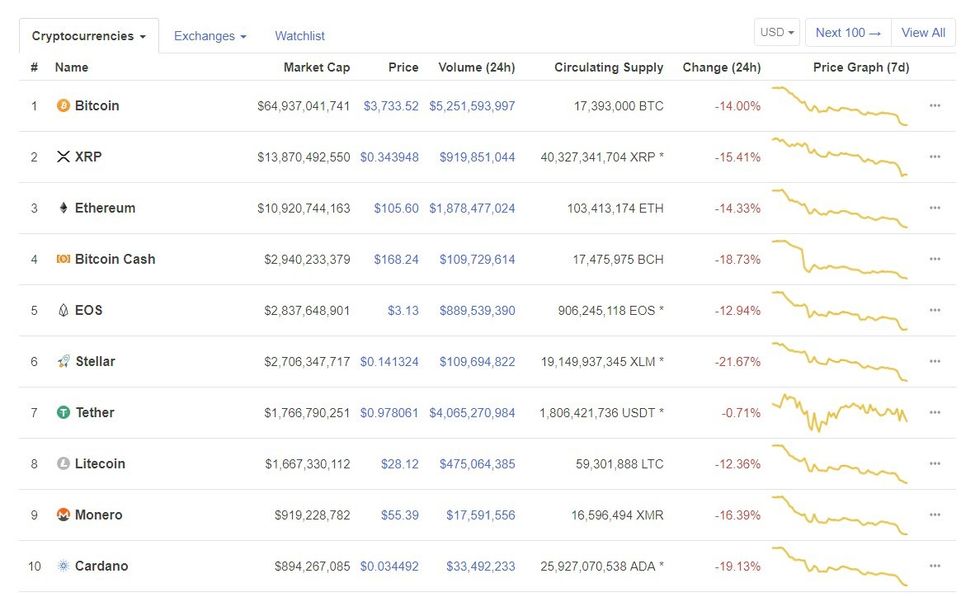
Task: Click the XRP logo icon
Action: 63,157
